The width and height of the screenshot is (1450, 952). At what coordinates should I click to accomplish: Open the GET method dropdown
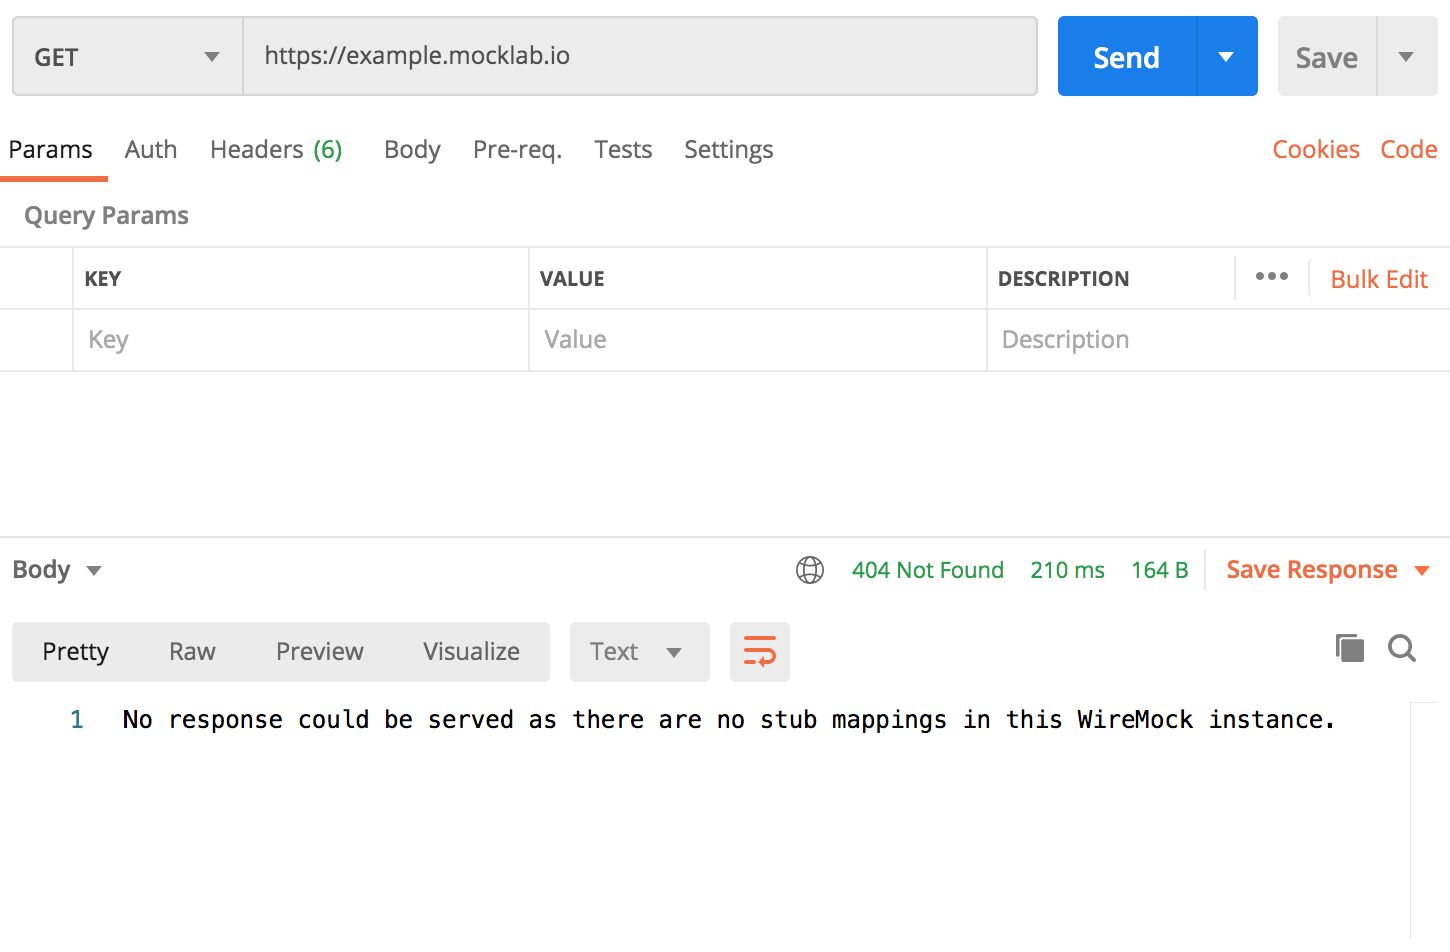(128, 57)
